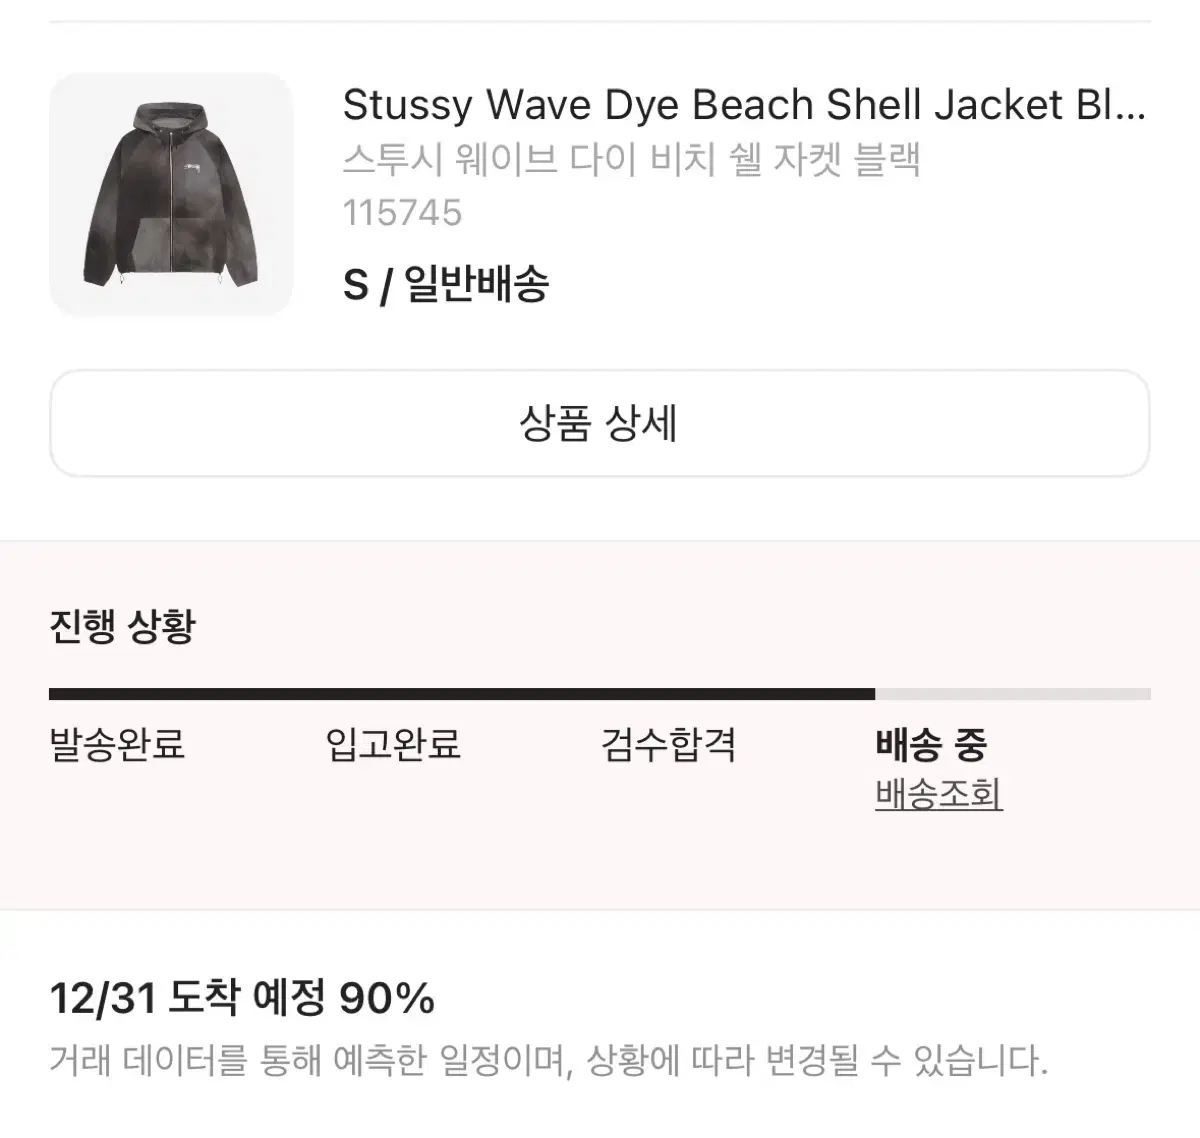Open the 배송조회 tracking link
This screenshot has width=1200, height=1138.
[939, 794]
